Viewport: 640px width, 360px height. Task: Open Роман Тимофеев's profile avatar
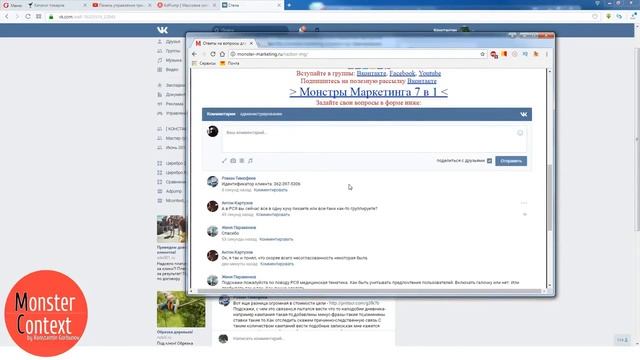(213, 181)
